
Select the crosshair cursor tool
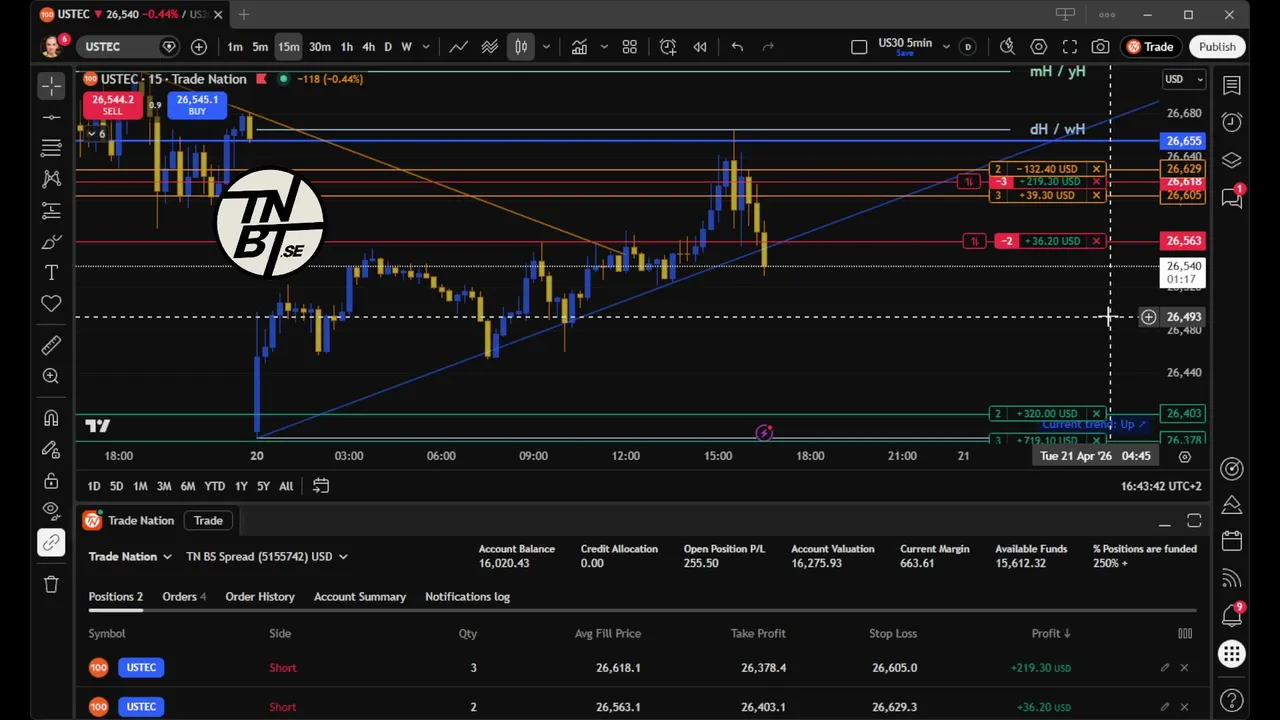(x=51, y=86)
